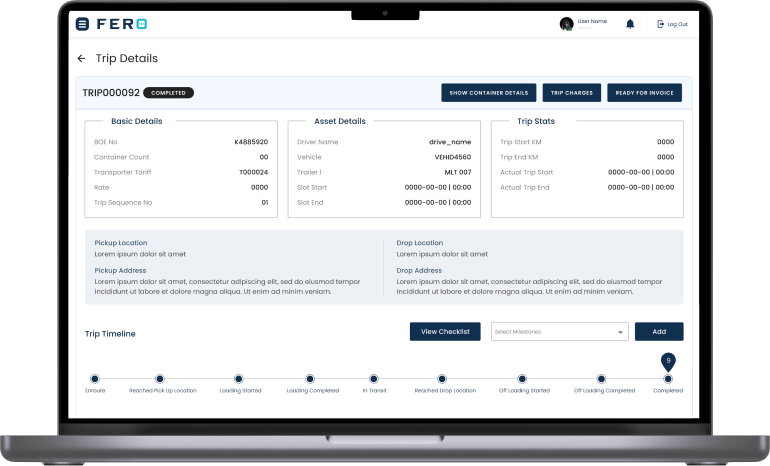Click Trailer 1 value MLT 007

(458, 172)
